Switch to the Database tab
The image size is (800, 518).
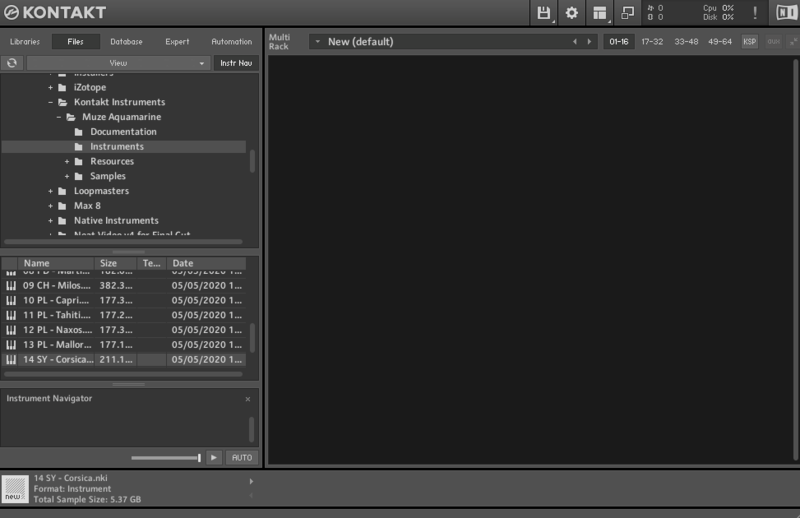(127, 42)
